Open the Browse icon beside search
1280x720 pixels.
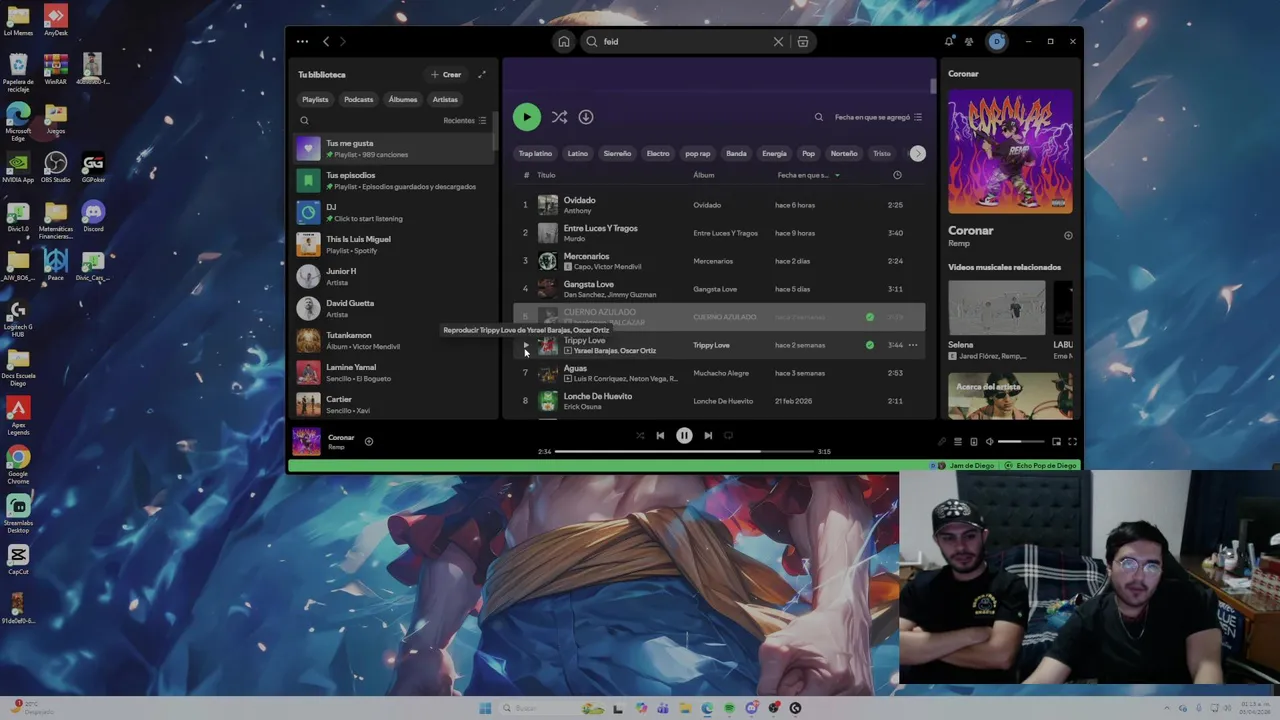(803, 42)
